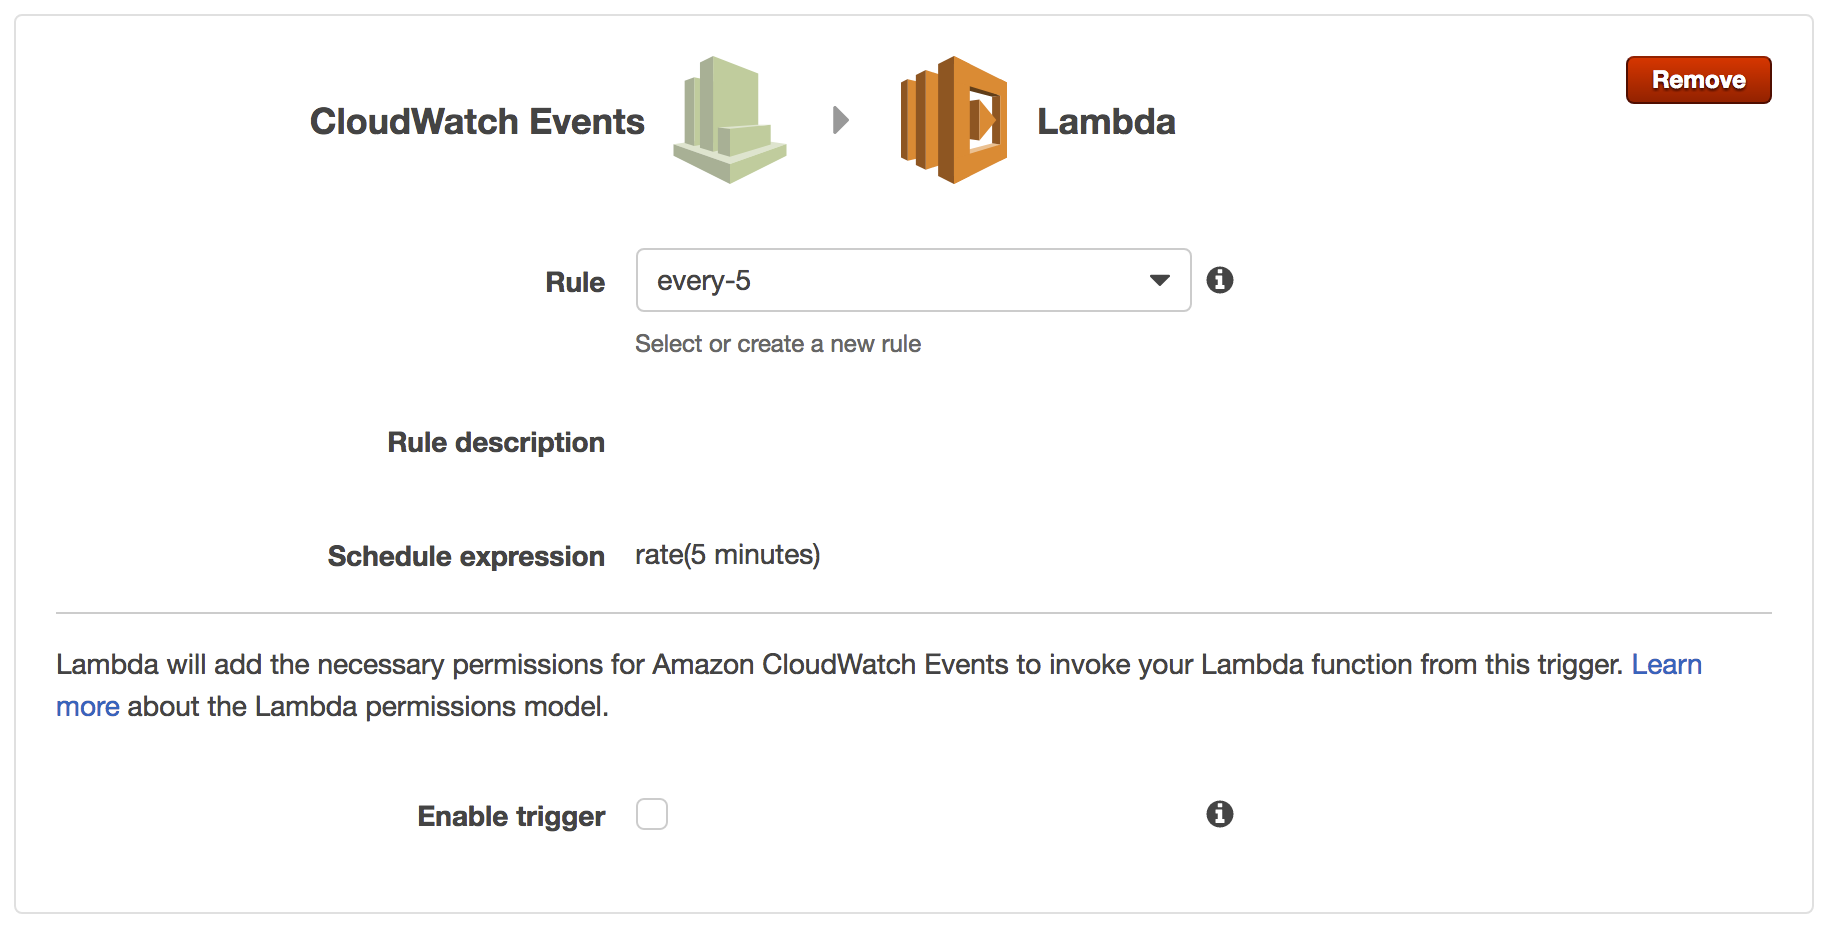This screenshot has height=926, width=1828.
Task: Click the gray arrow between the service icons
Action: [841, 120]
